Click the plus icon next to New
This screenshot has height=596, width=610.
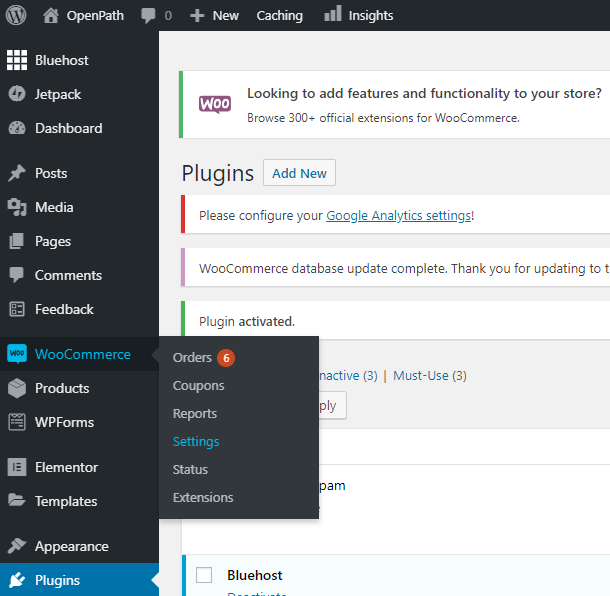[x=197, y=16]
